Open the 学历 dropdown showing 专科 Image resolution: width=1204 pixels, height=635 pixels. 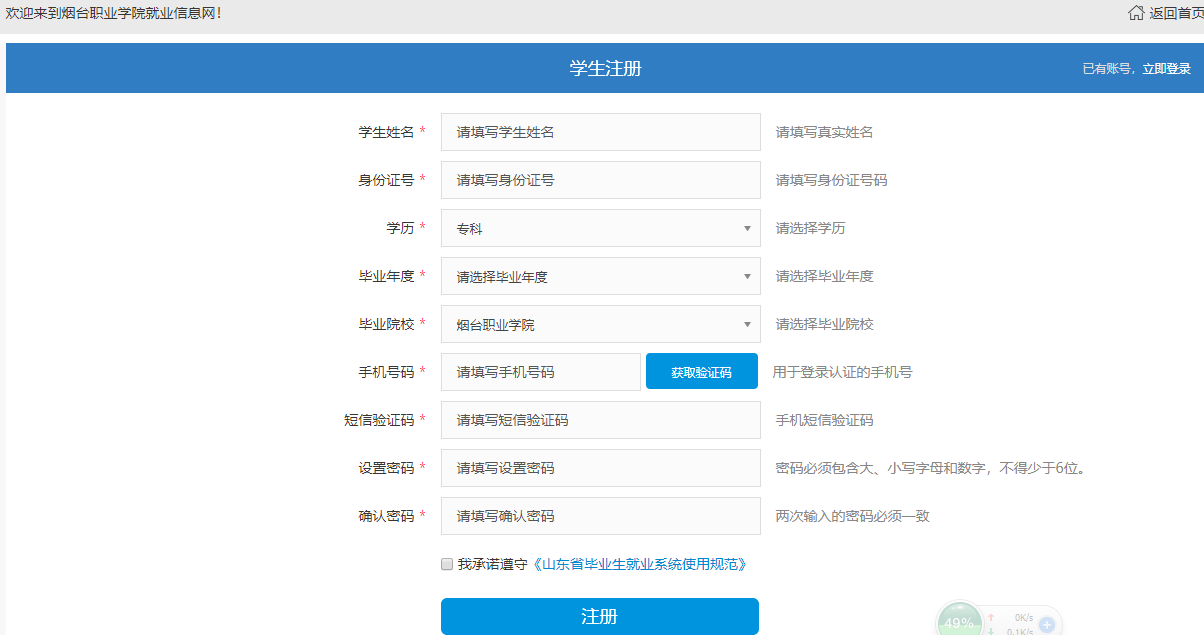pyautogui.click(x=600, y=228)
